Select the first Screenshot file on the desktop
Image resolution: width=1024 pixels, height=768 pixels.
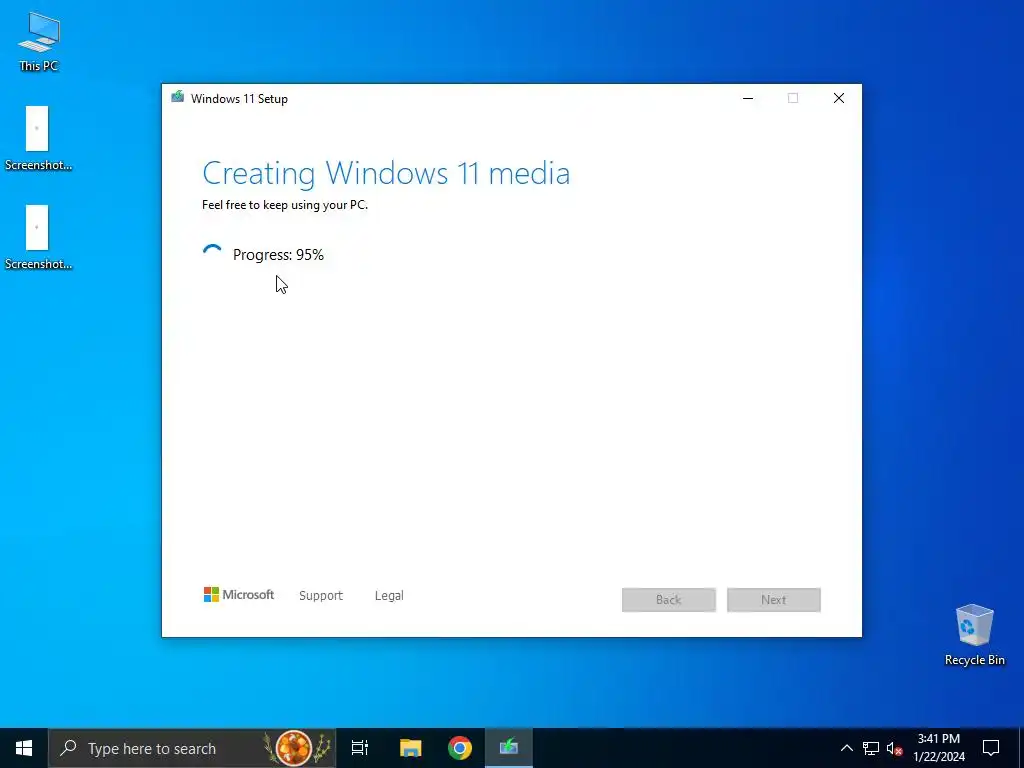(38, 138)
